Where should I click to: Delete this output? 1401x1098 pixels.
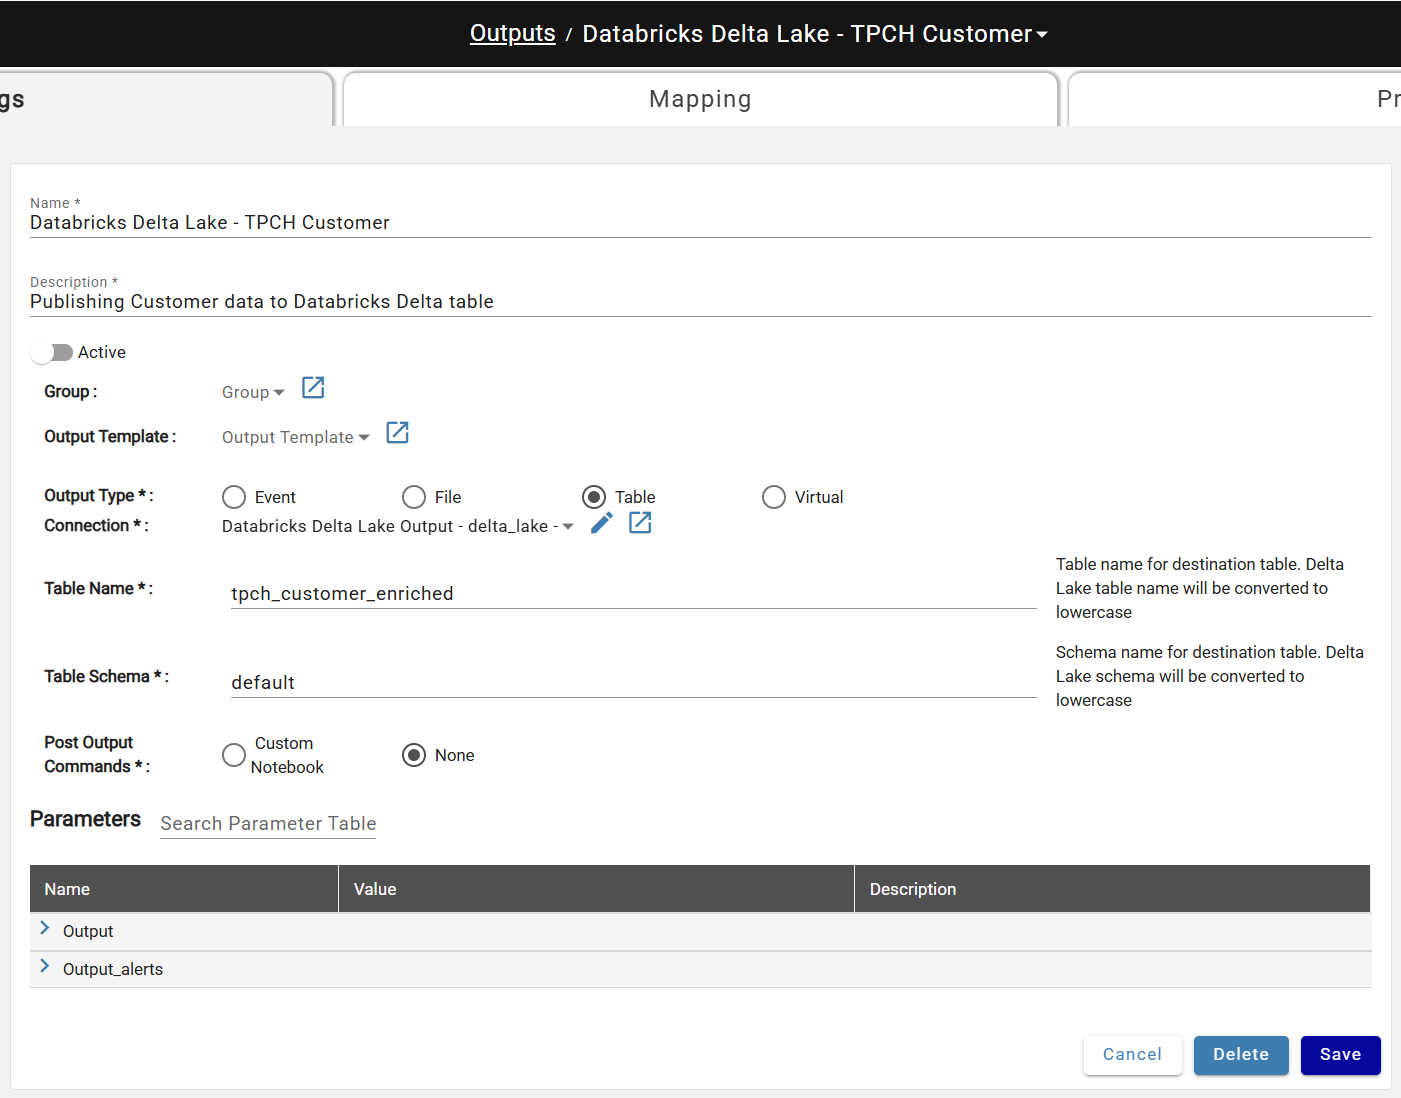click(x=1240, y=1055)
